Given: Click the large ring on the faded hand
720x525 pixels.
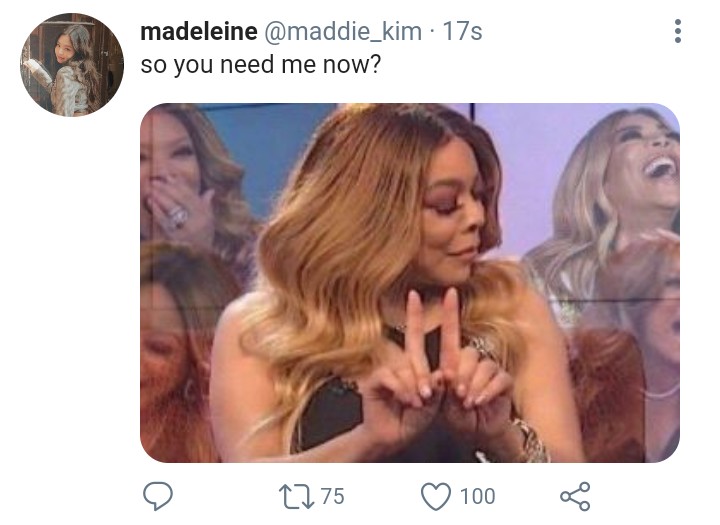Looking at the screenshot, I should pos(176,217).
